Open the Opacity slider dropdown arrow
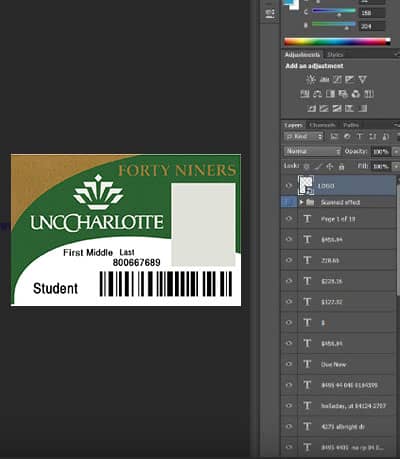400x459 pixels. 396,152
